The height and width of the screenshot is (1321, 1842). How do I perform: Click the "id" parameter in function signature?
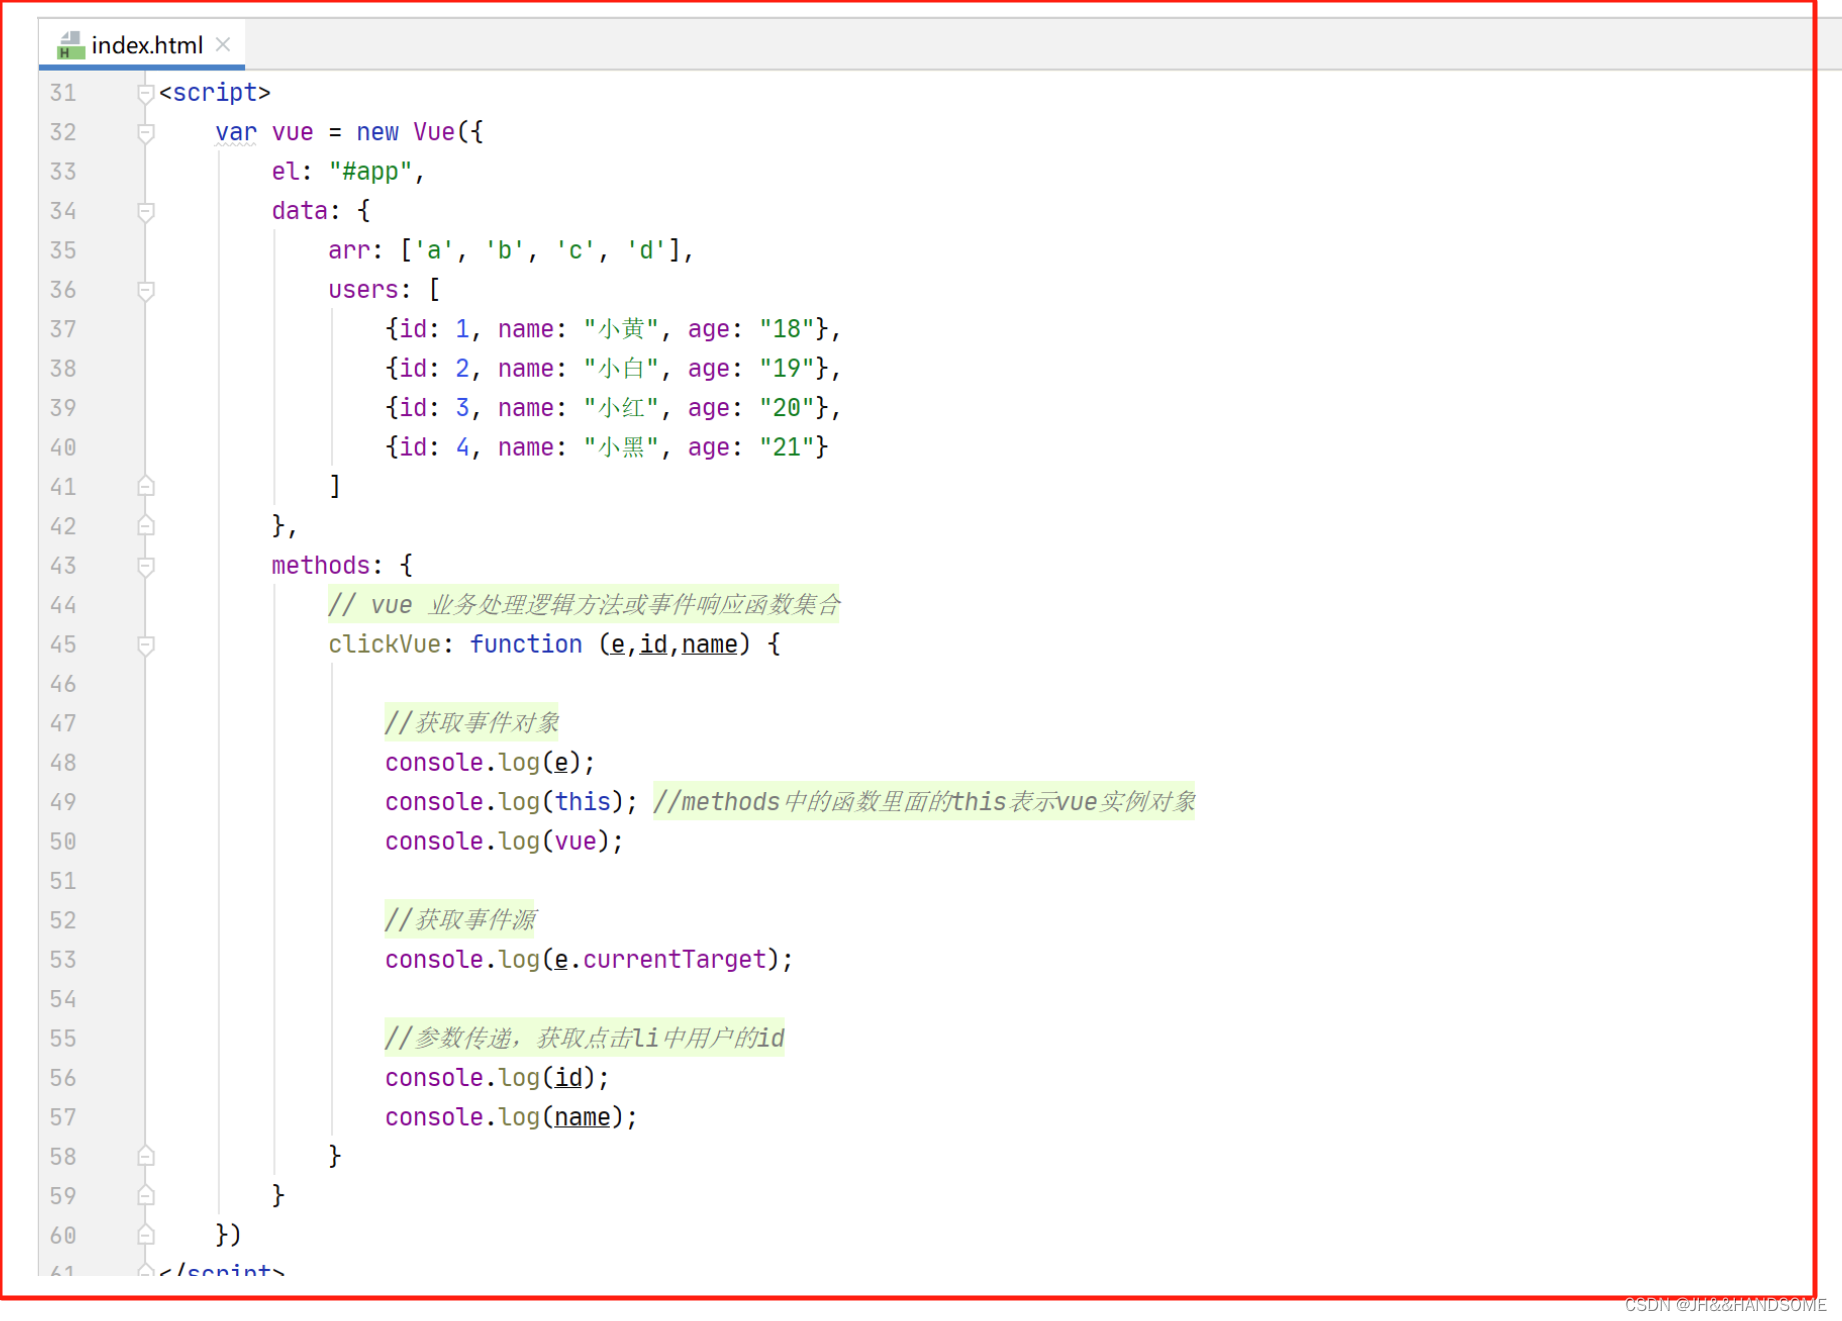[654, 645]
